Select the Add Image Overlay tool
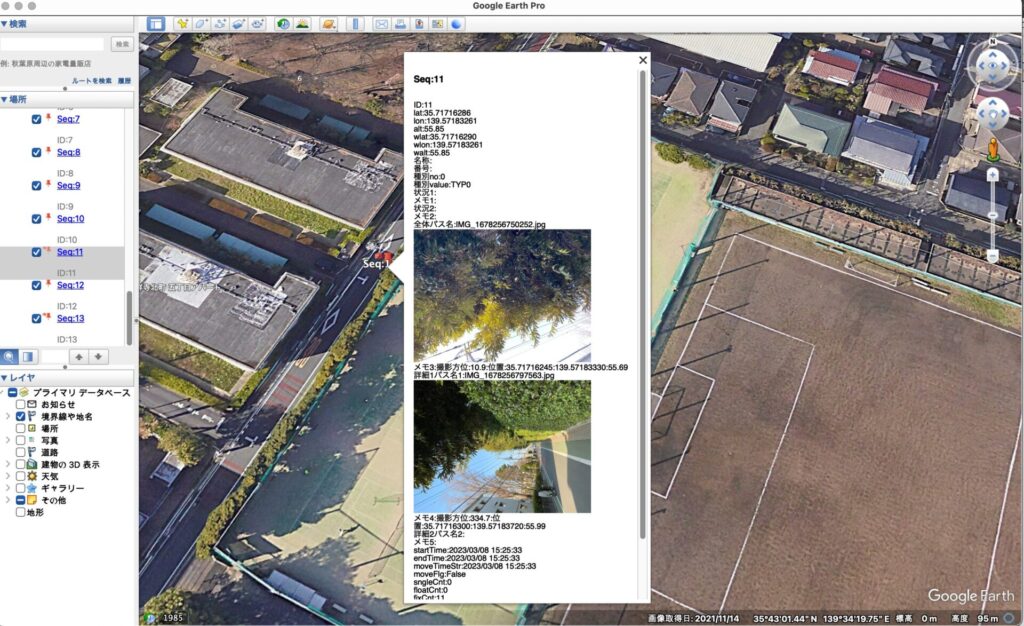The height and width of the screenshot is (626, 1024). pyautogui.click(x=238, y=24)
